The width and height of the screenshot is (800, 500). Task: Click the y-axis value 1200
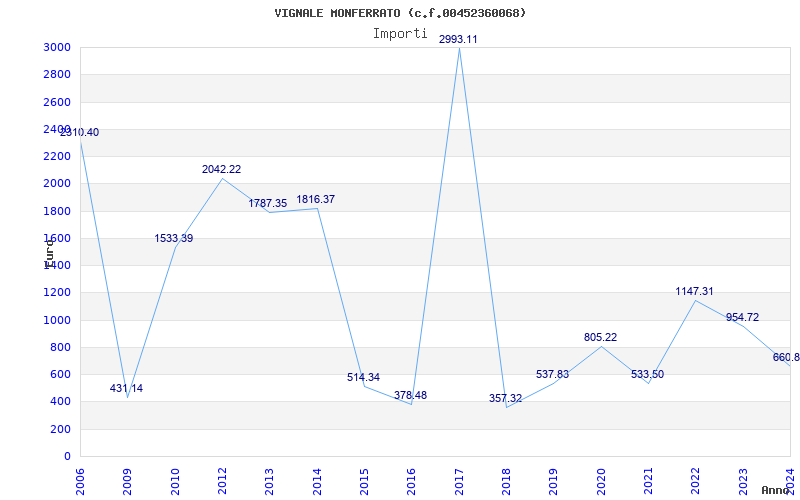coord(58,293)
